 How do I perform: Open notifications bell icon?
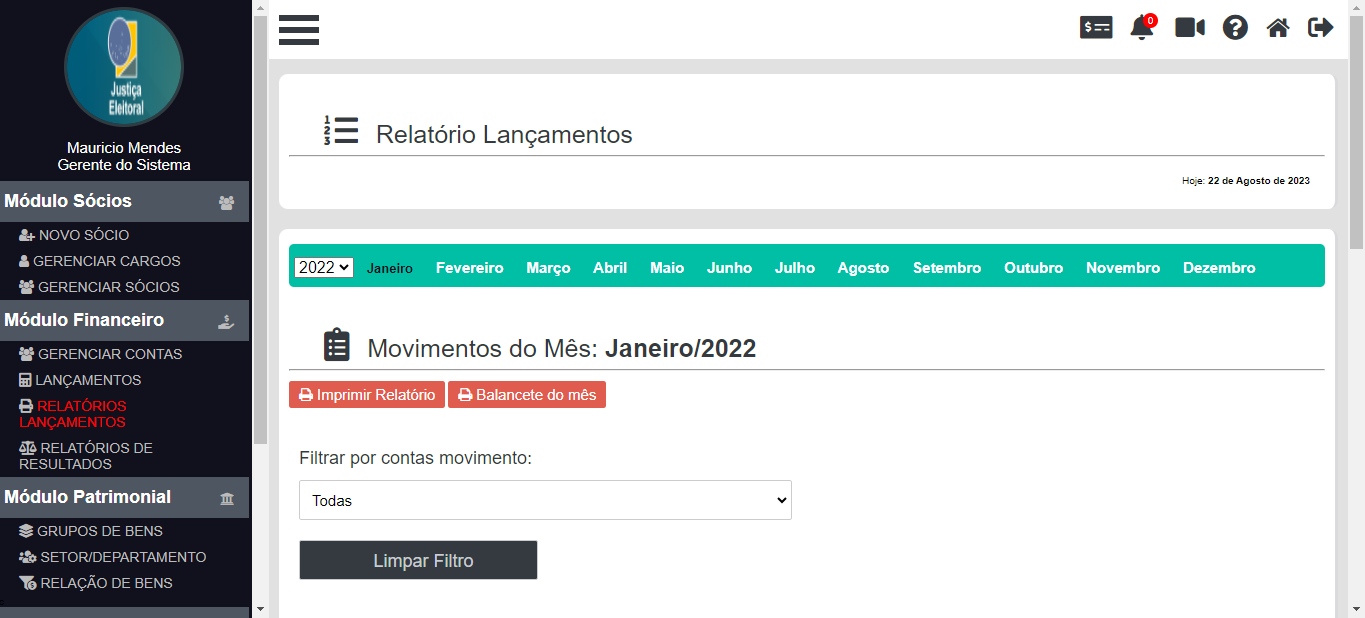(x=1142, y=28)
